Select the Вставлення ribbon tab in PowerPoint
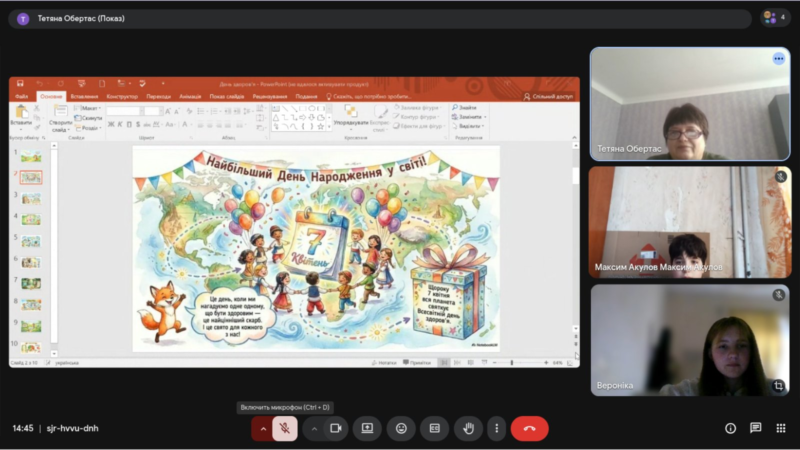The width and height of the screenshot is (800, 450). (85, 96)
